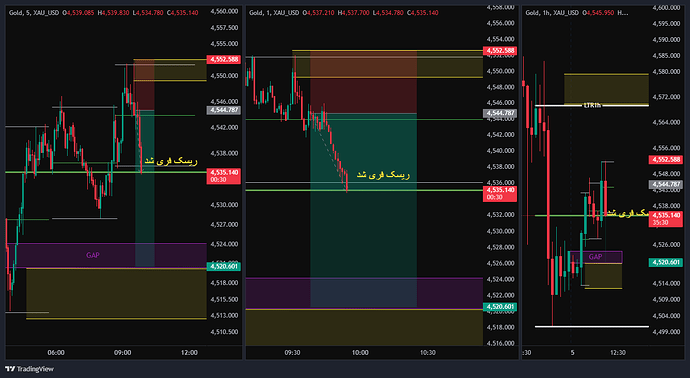Click the 12:00 time axis label

click(189, 352)
